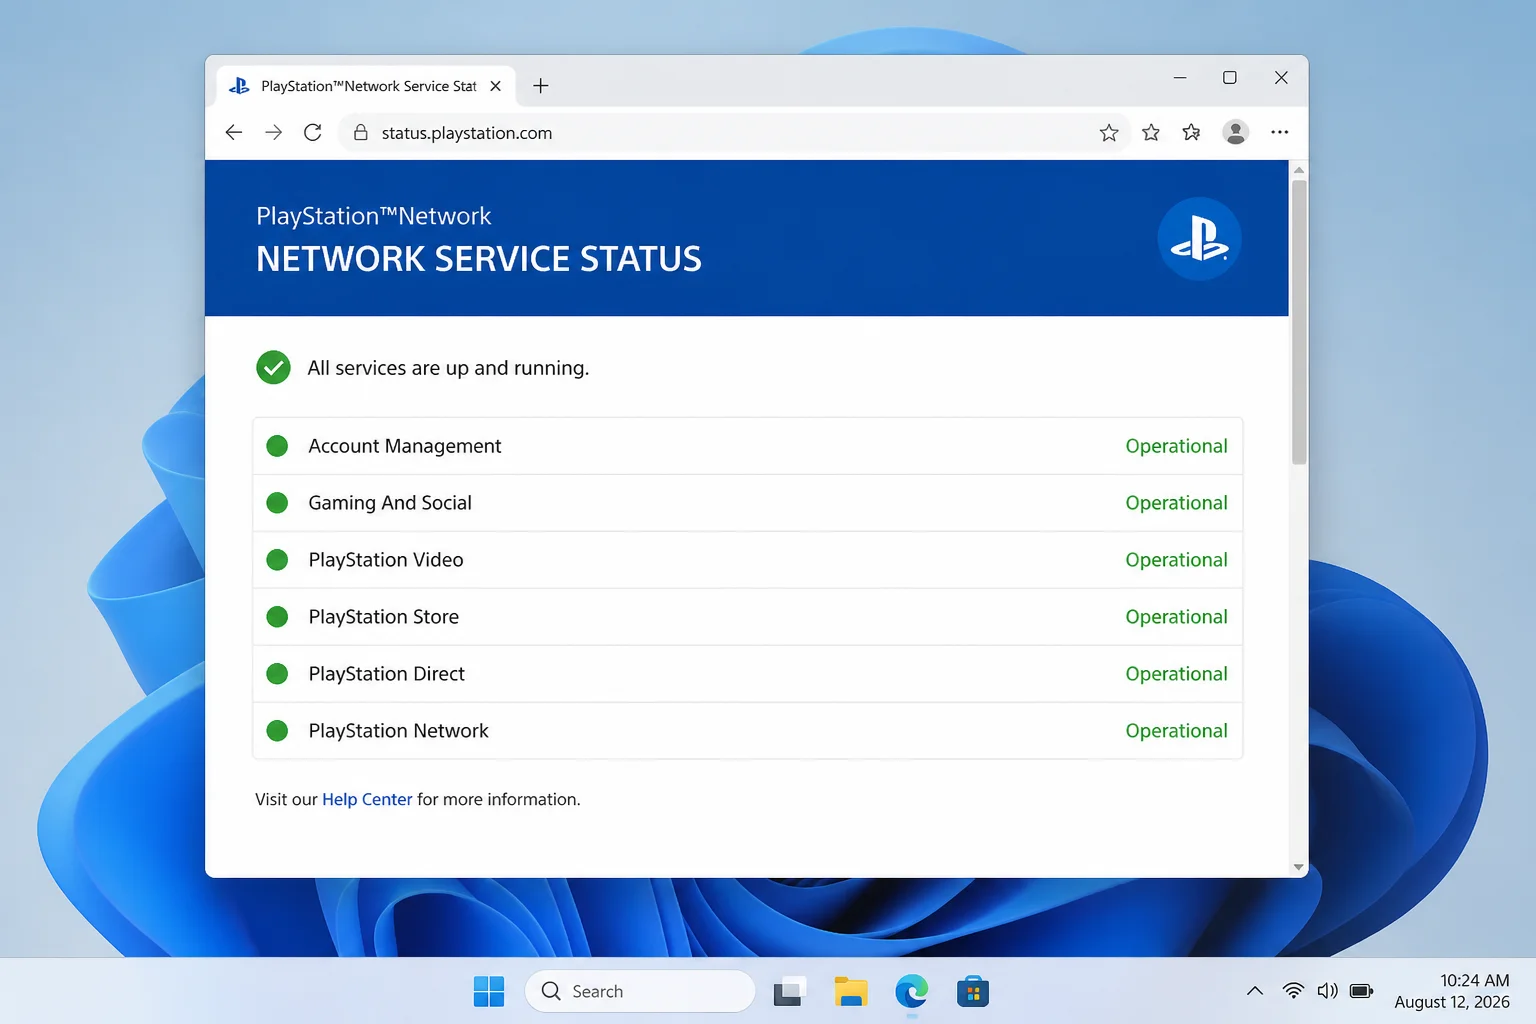Expand the Account Management service row

click(748, 446)
